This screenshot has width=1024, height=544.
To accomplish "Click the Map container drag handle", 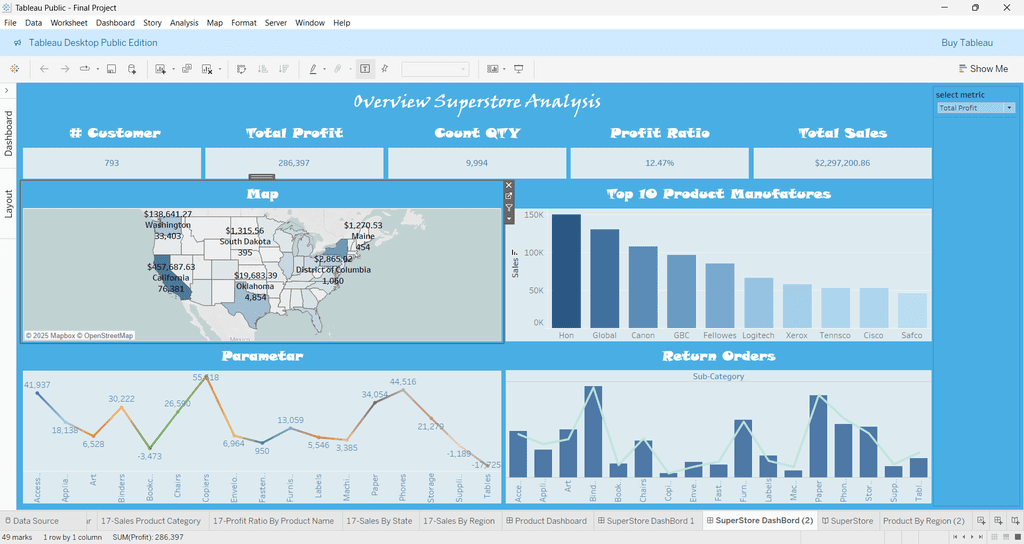I will point(262,177).
